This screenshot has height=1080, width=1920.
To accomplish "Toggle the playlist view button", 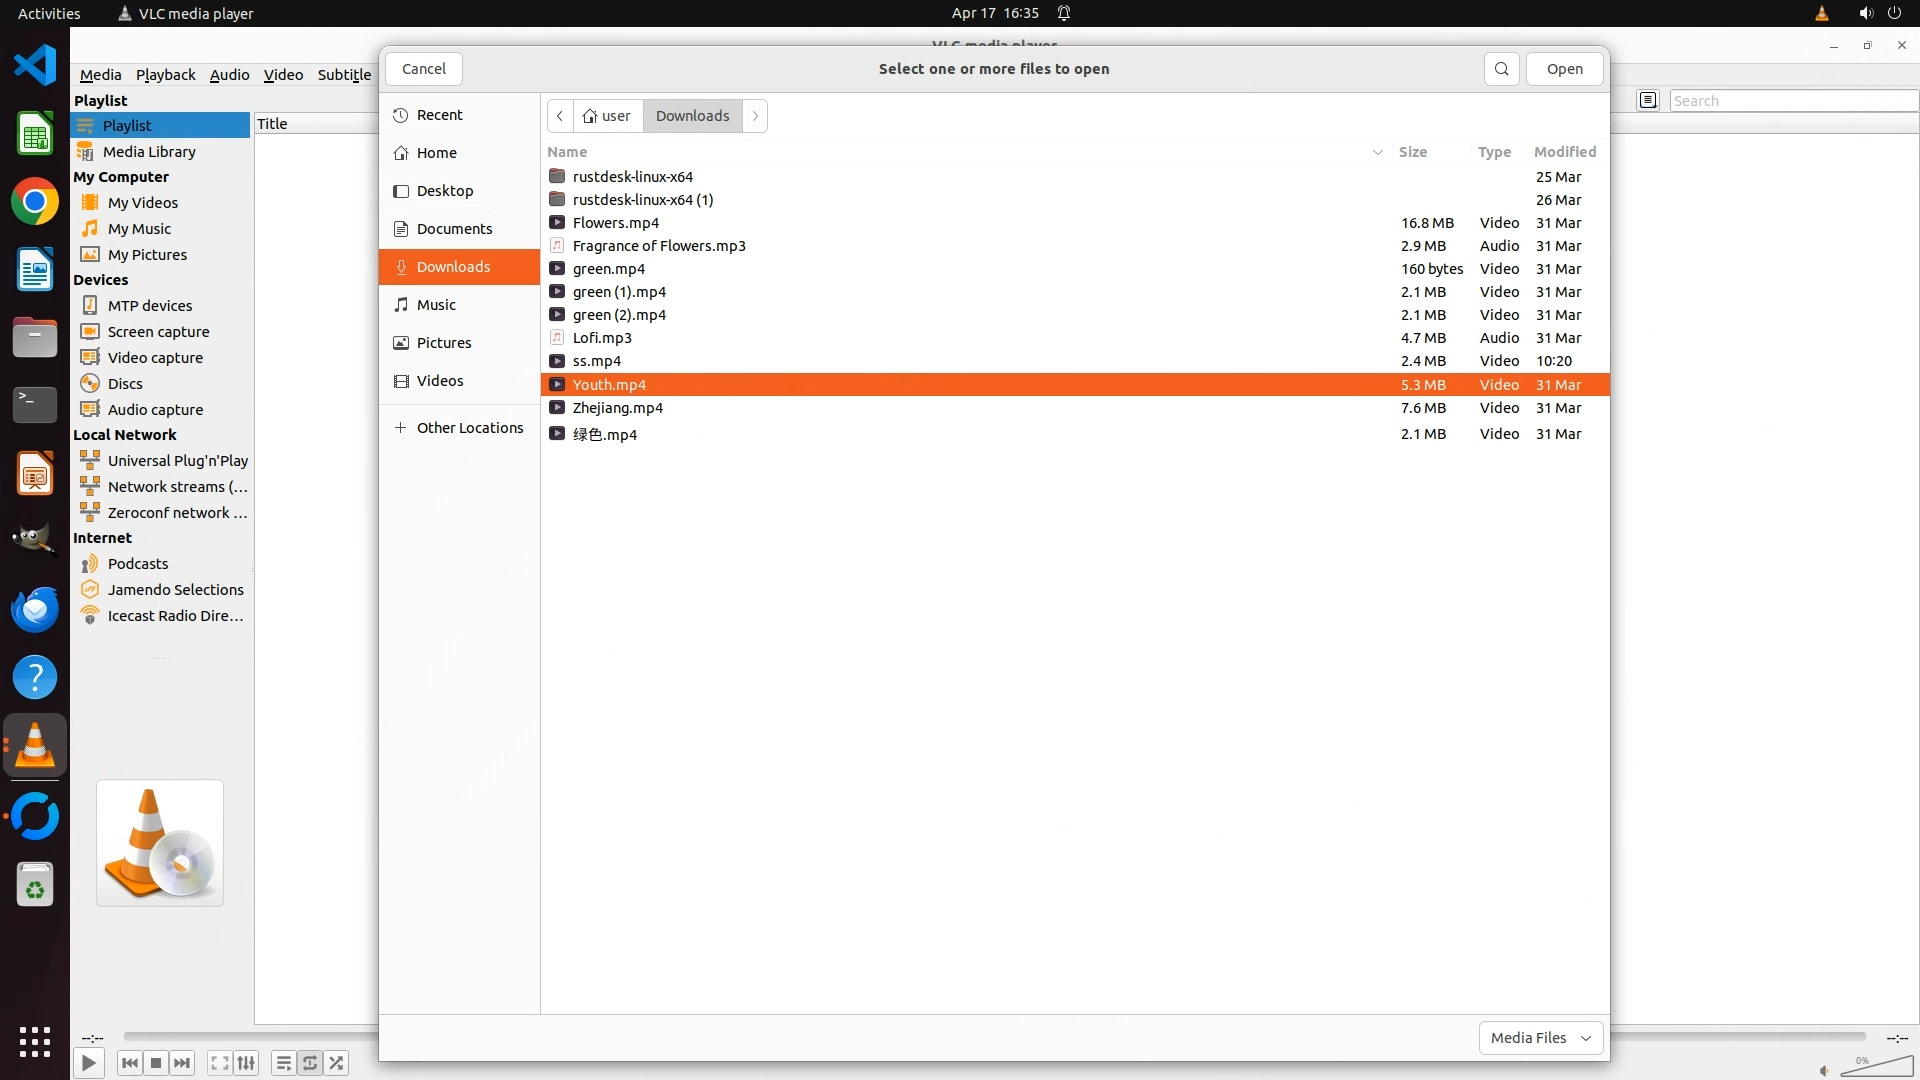I will [x=283, y=1063].
